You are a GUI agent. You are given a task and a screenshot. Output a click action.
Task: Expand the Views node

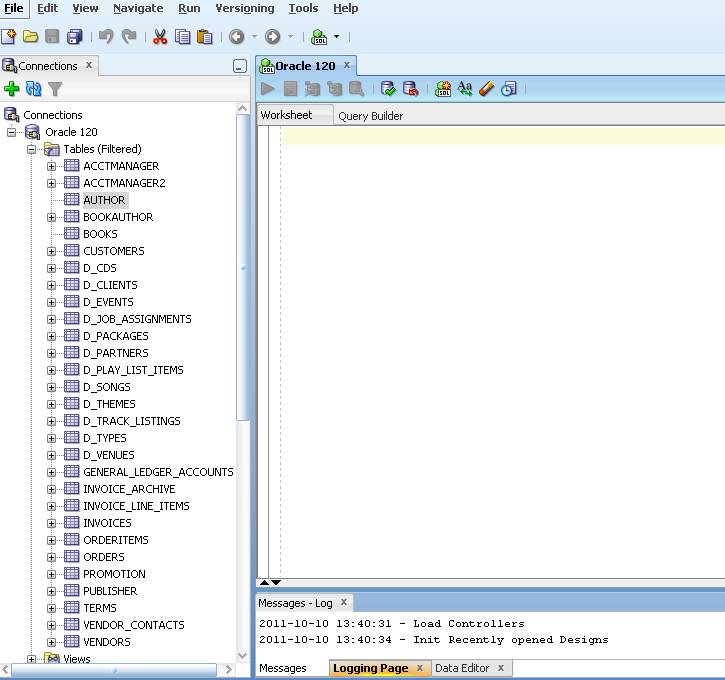click(32, 659)
